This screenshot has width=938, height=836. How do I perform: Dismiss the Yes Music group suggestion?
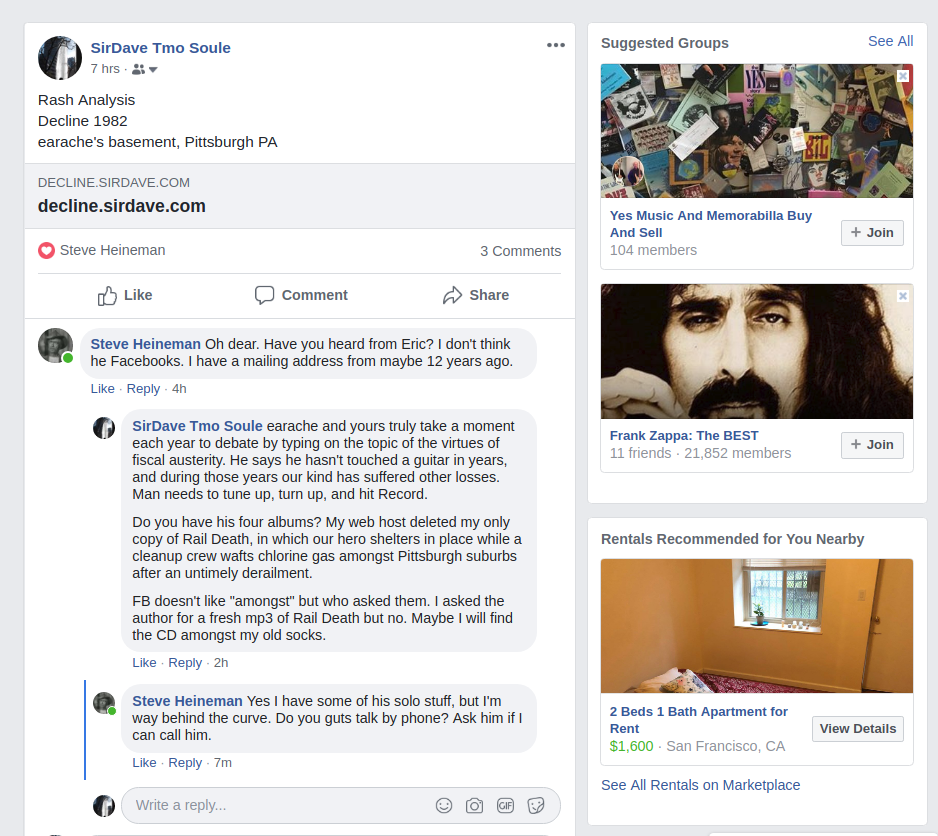click(903, 76)
